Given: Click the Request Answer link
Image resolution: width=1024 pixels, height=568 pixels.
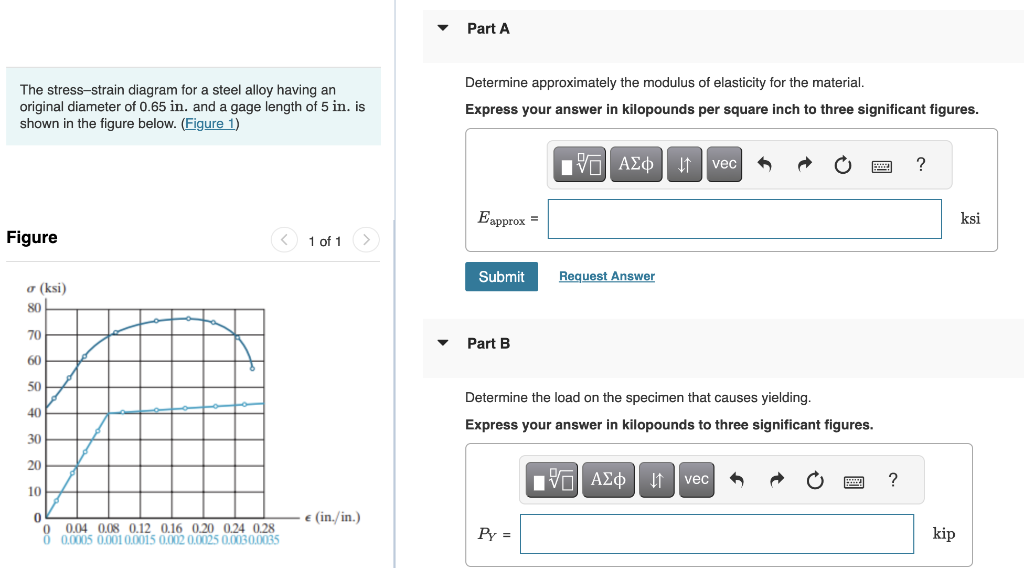Looking at the screenshot, I should point(607,276).
